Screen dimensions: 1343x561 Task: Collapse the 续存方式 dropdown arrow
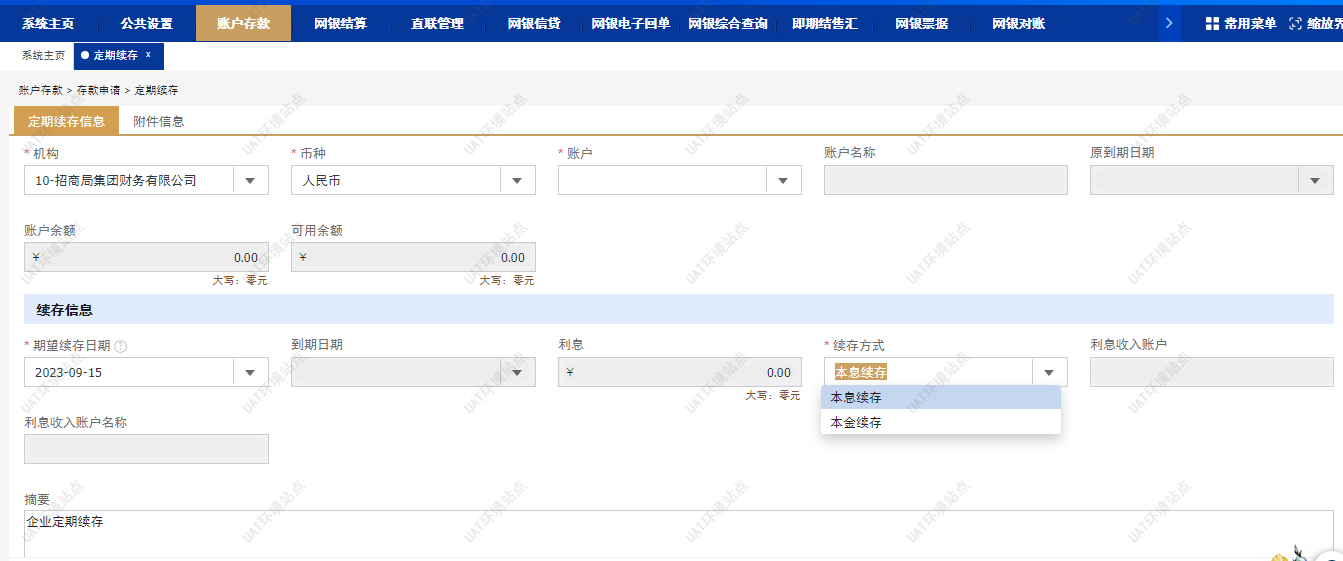click(1049, 373)
